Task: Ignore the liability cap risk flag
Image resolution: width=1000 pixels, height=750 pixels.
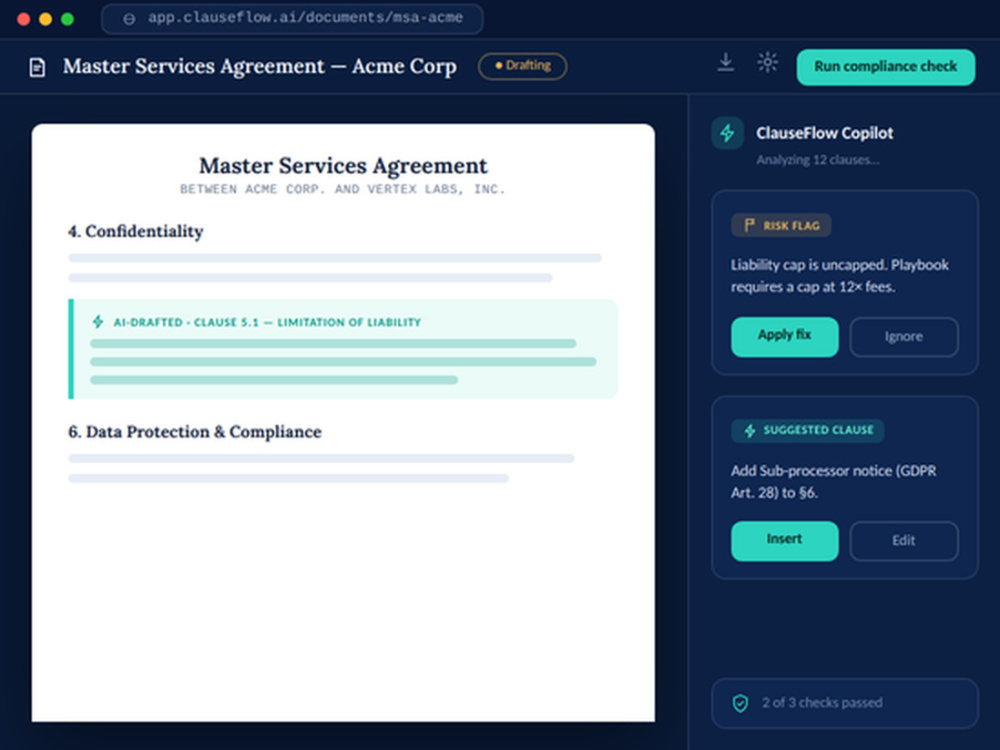Action: [904, 337]
